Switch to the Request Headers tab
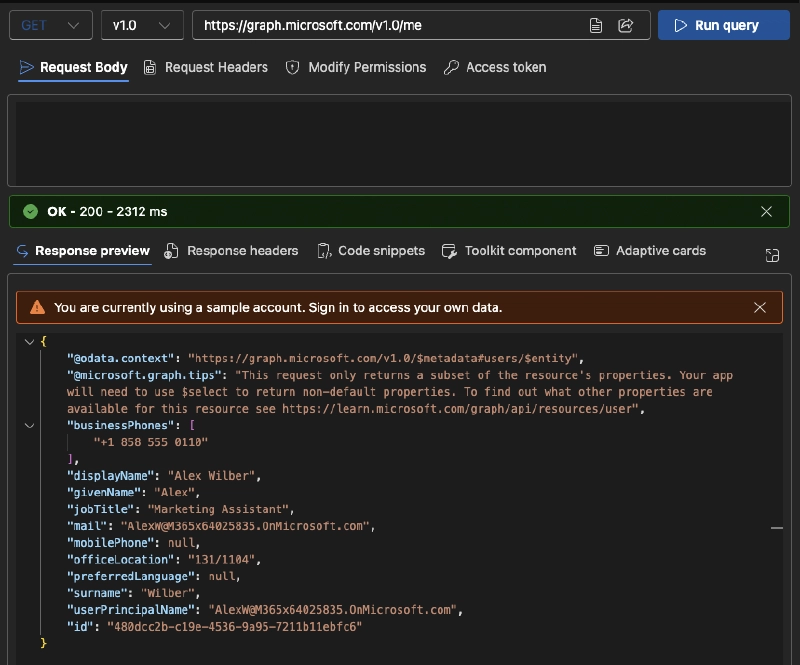Image resolution: width=800 pixels, height=665 pixels. 206,67
